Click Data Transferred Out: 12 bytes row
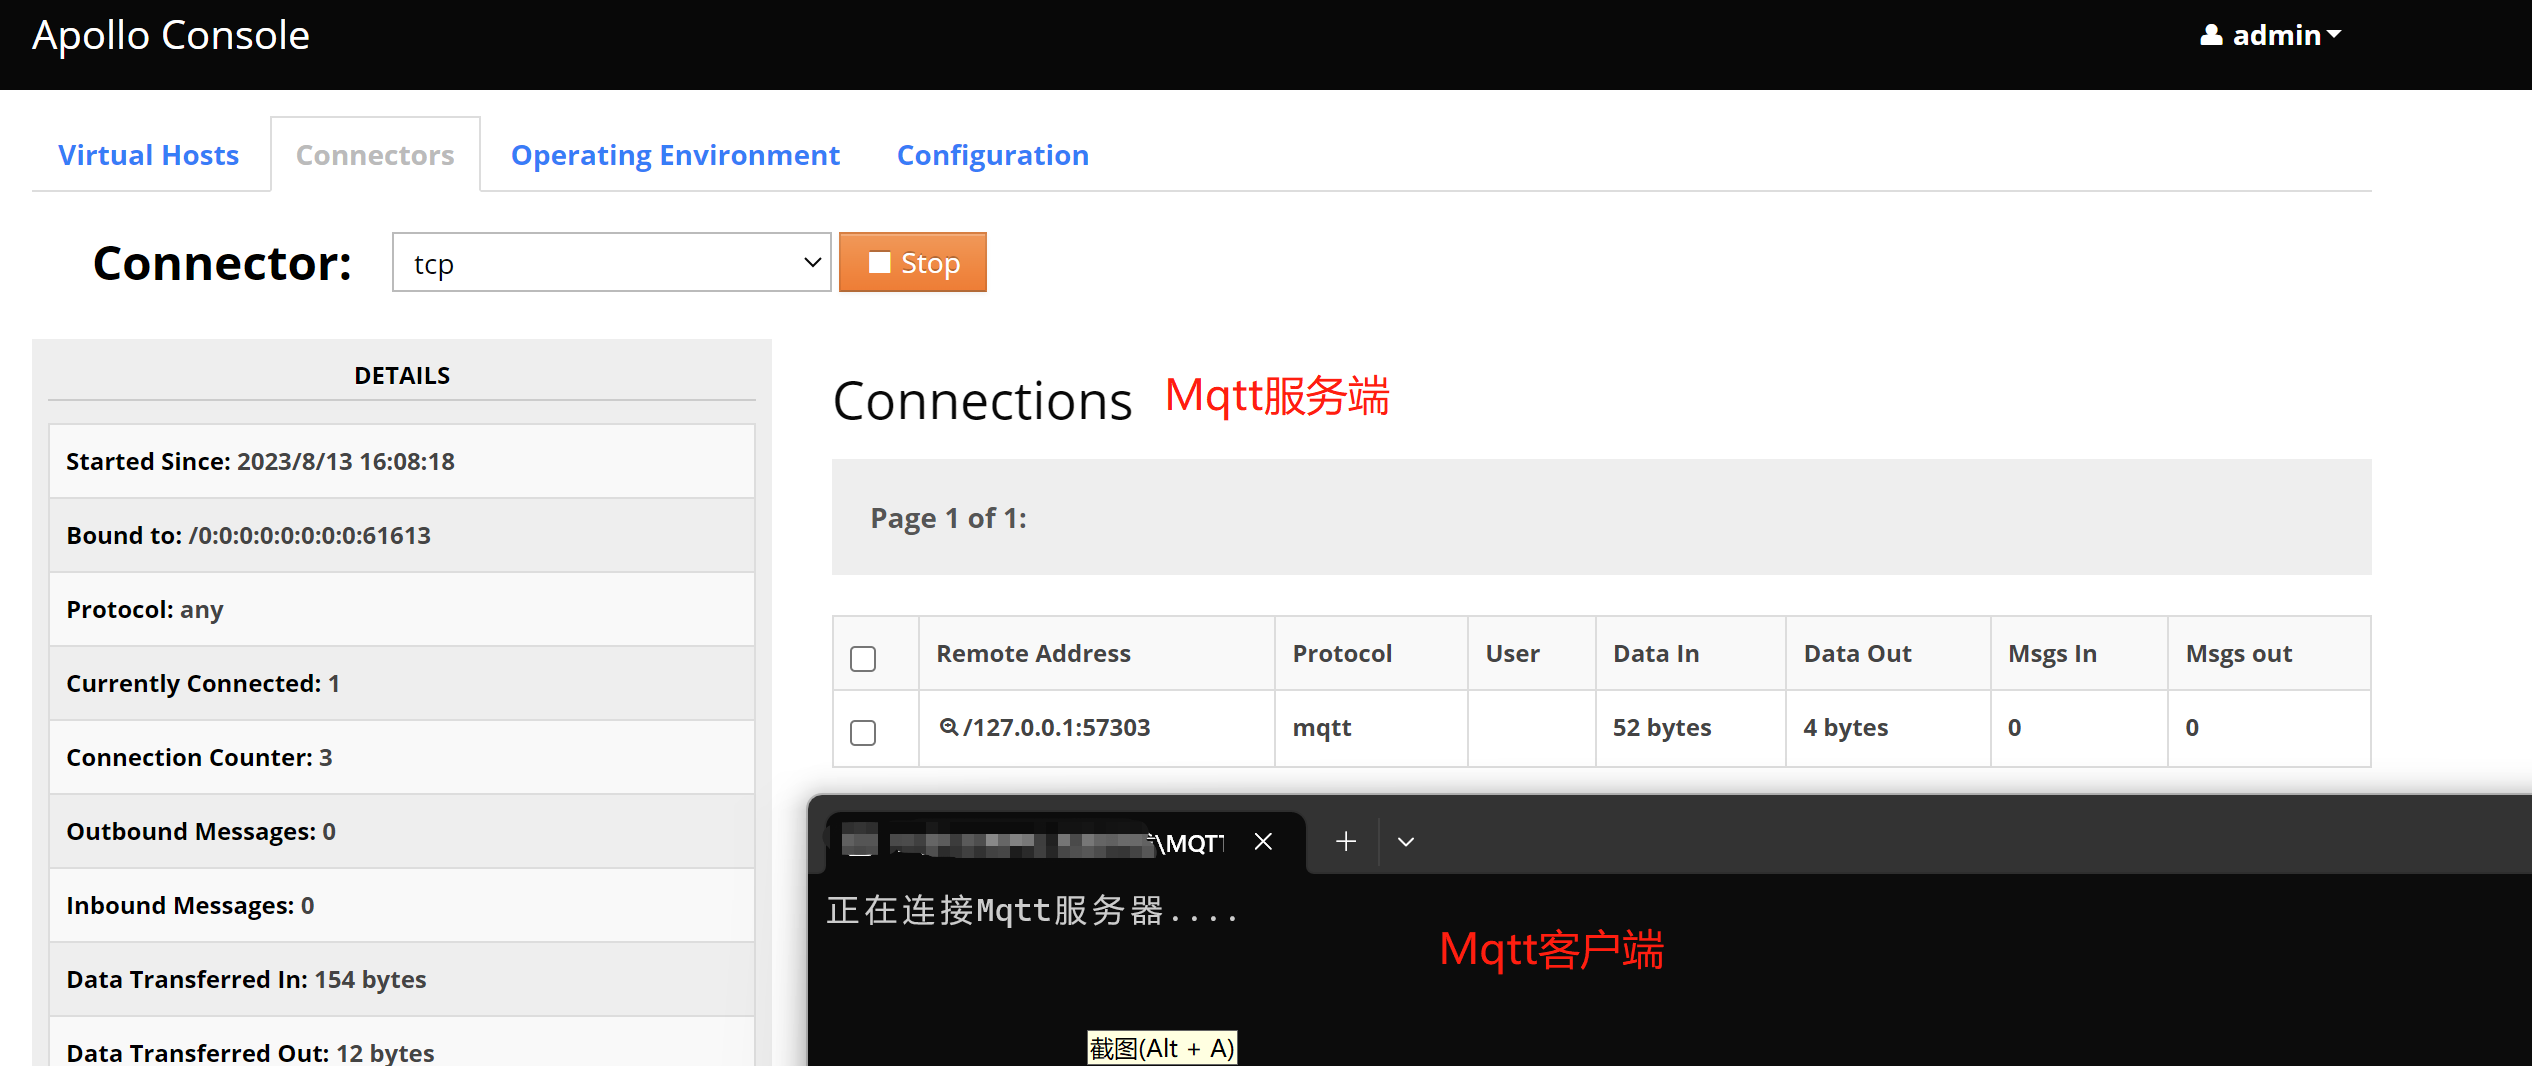Screen dimensions: 2532x1066 click(402, 1042)
